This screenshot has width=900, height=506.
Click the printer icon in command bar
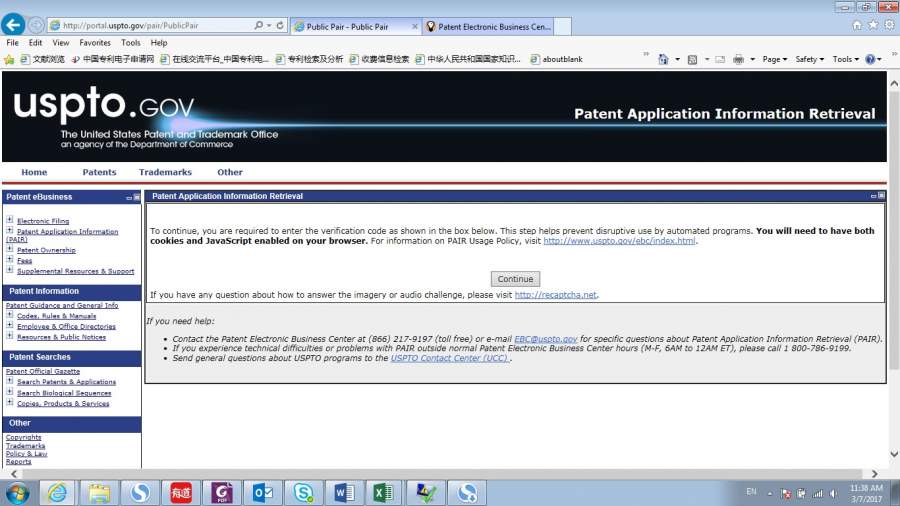[739, 59]
